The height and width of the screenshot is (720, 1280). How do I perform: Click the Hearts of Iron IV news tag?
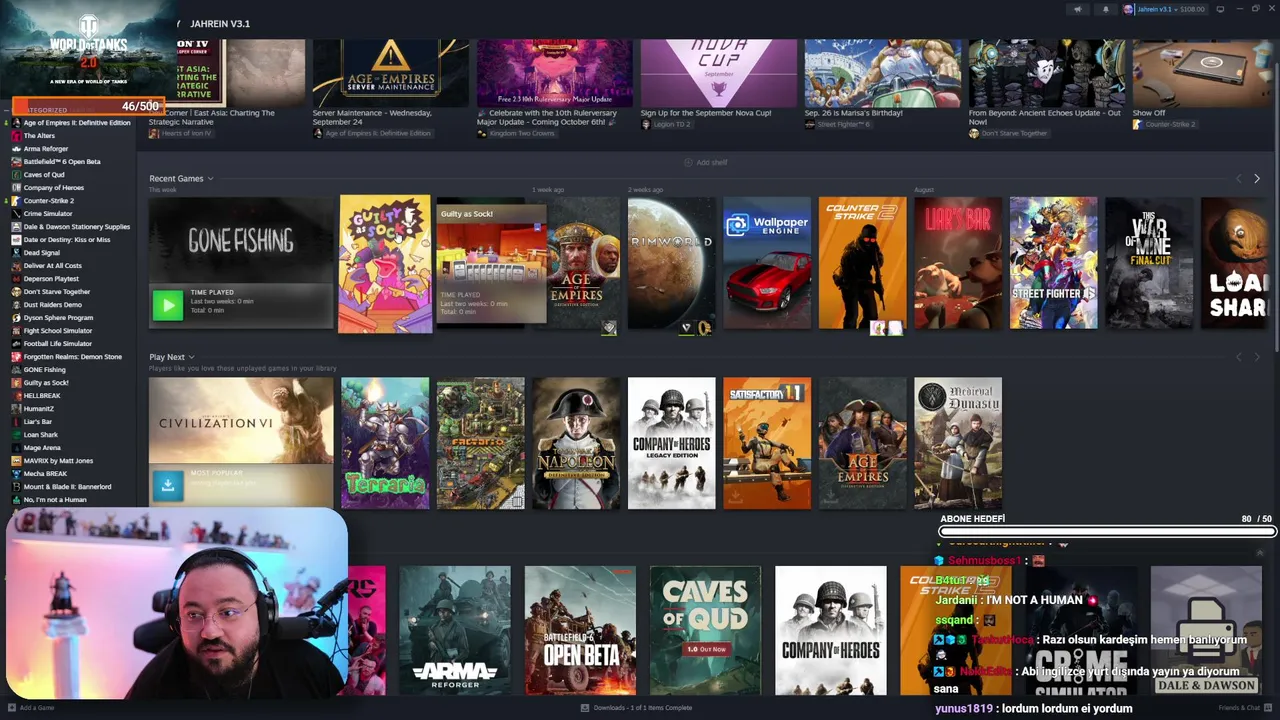point(180,133)
